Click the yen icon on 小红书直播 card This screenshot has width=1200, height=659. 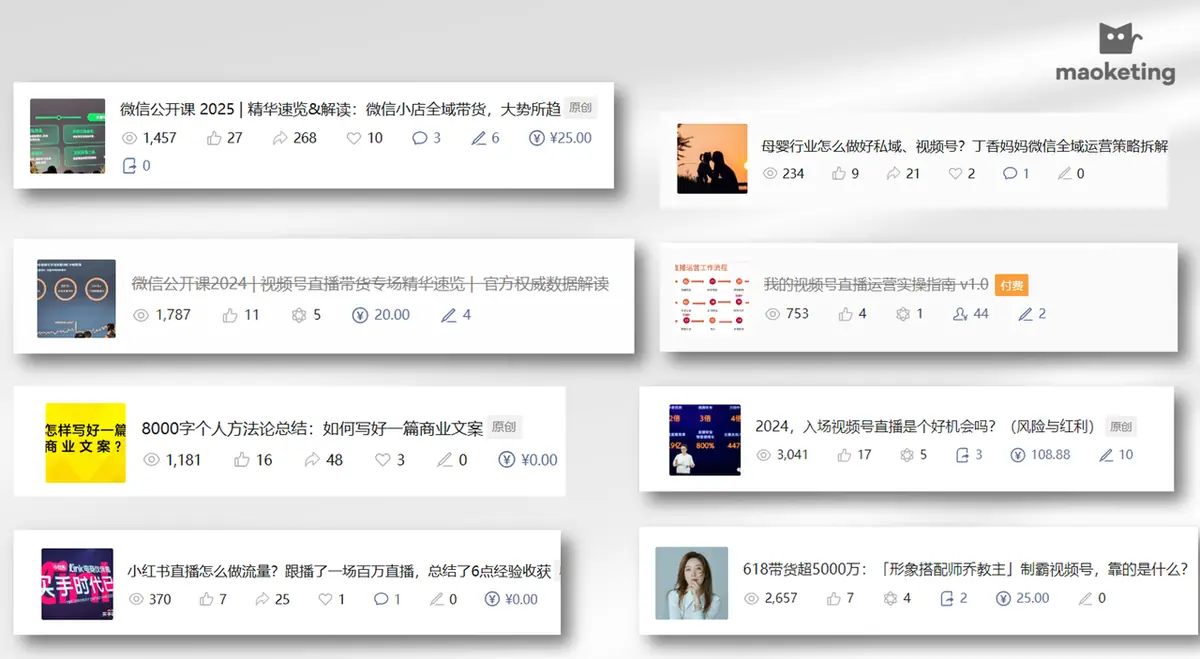click(x=492, y=599)
